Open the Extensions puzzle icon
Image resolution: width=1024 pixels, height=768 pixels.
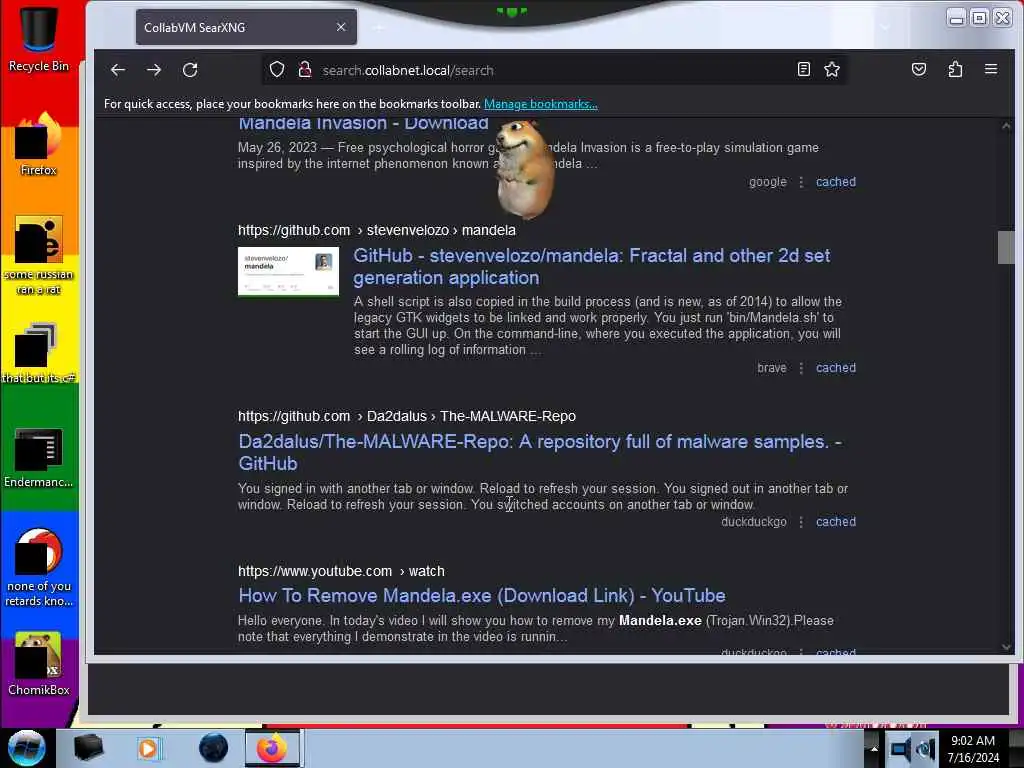pos(955,69)
